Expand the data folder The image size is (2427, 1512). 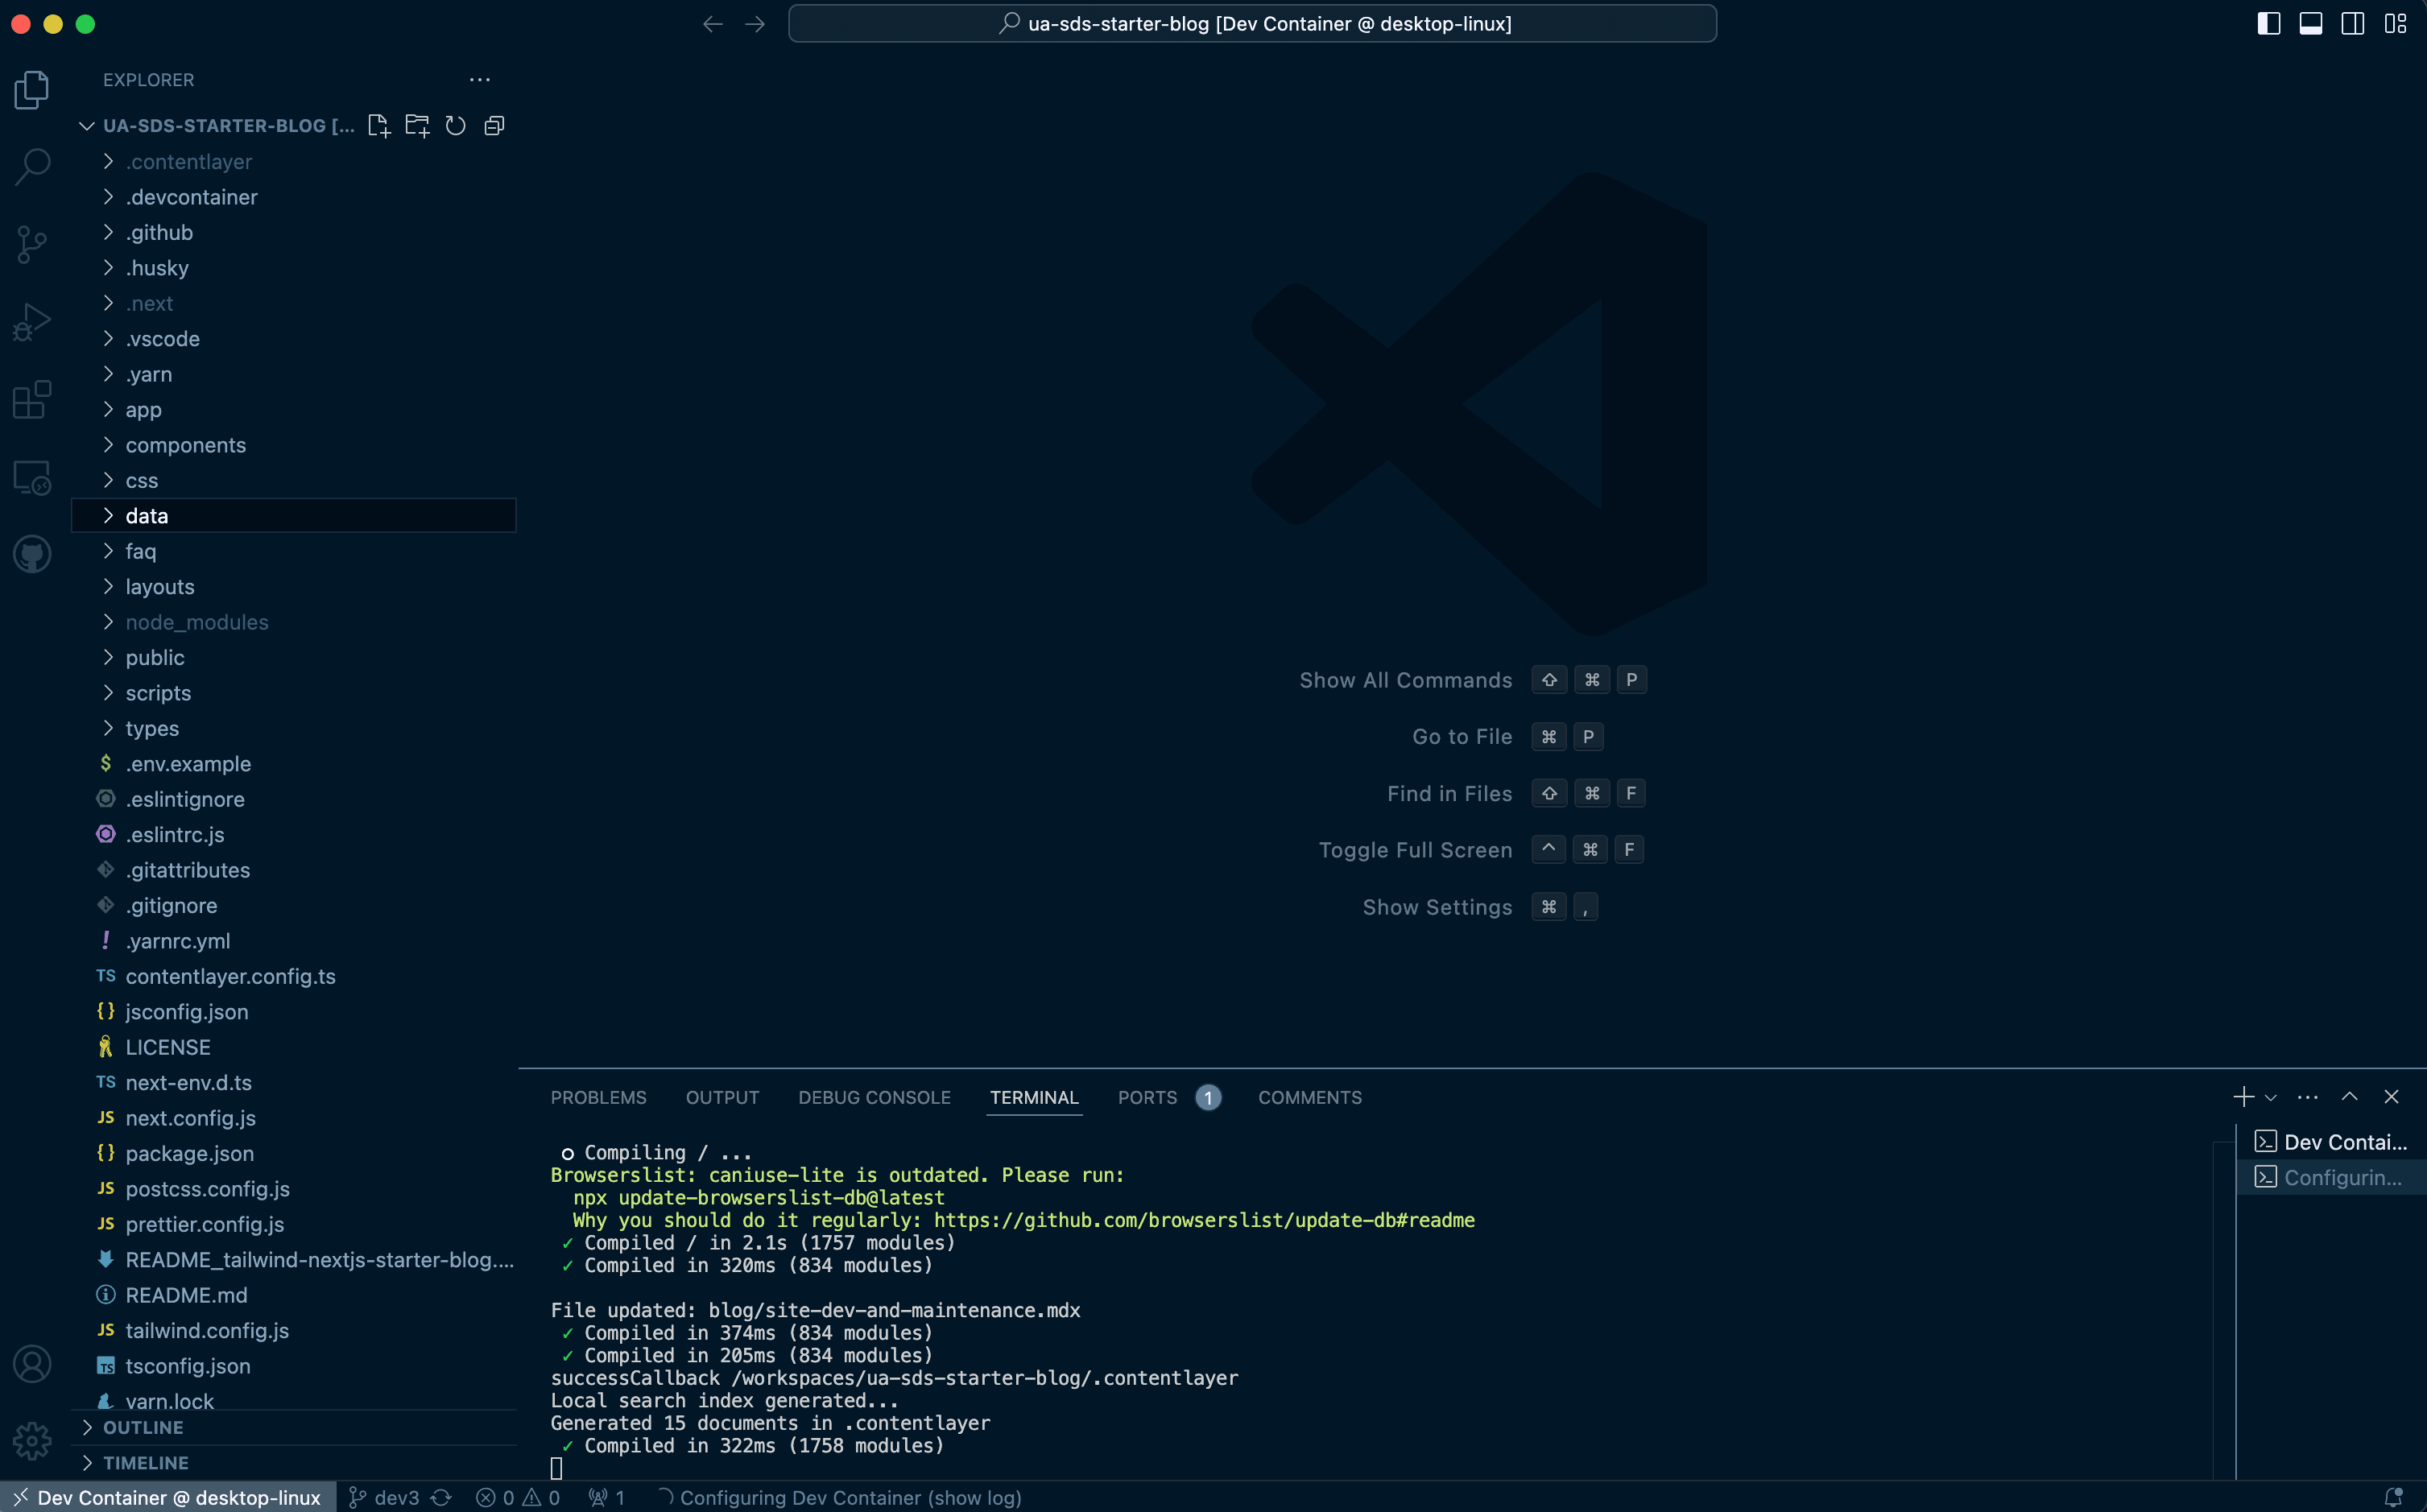tap(294, 516)
